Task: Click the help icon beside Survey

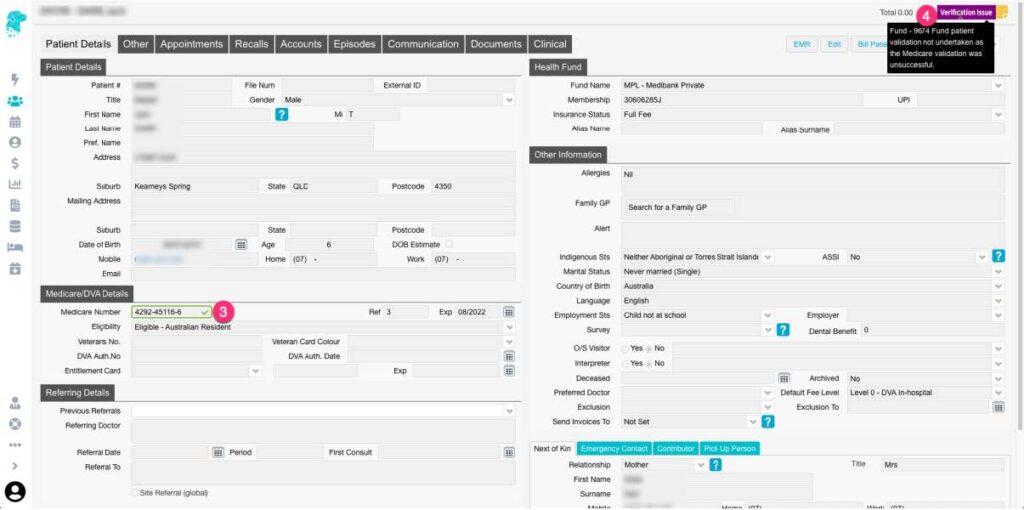Action: tap(783, 330)
